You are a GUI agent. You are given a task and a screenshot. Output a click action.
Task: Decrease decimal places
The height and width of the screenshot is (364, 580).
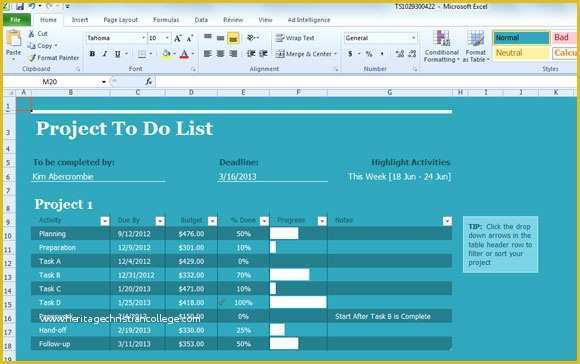click(x=412, y=54)
